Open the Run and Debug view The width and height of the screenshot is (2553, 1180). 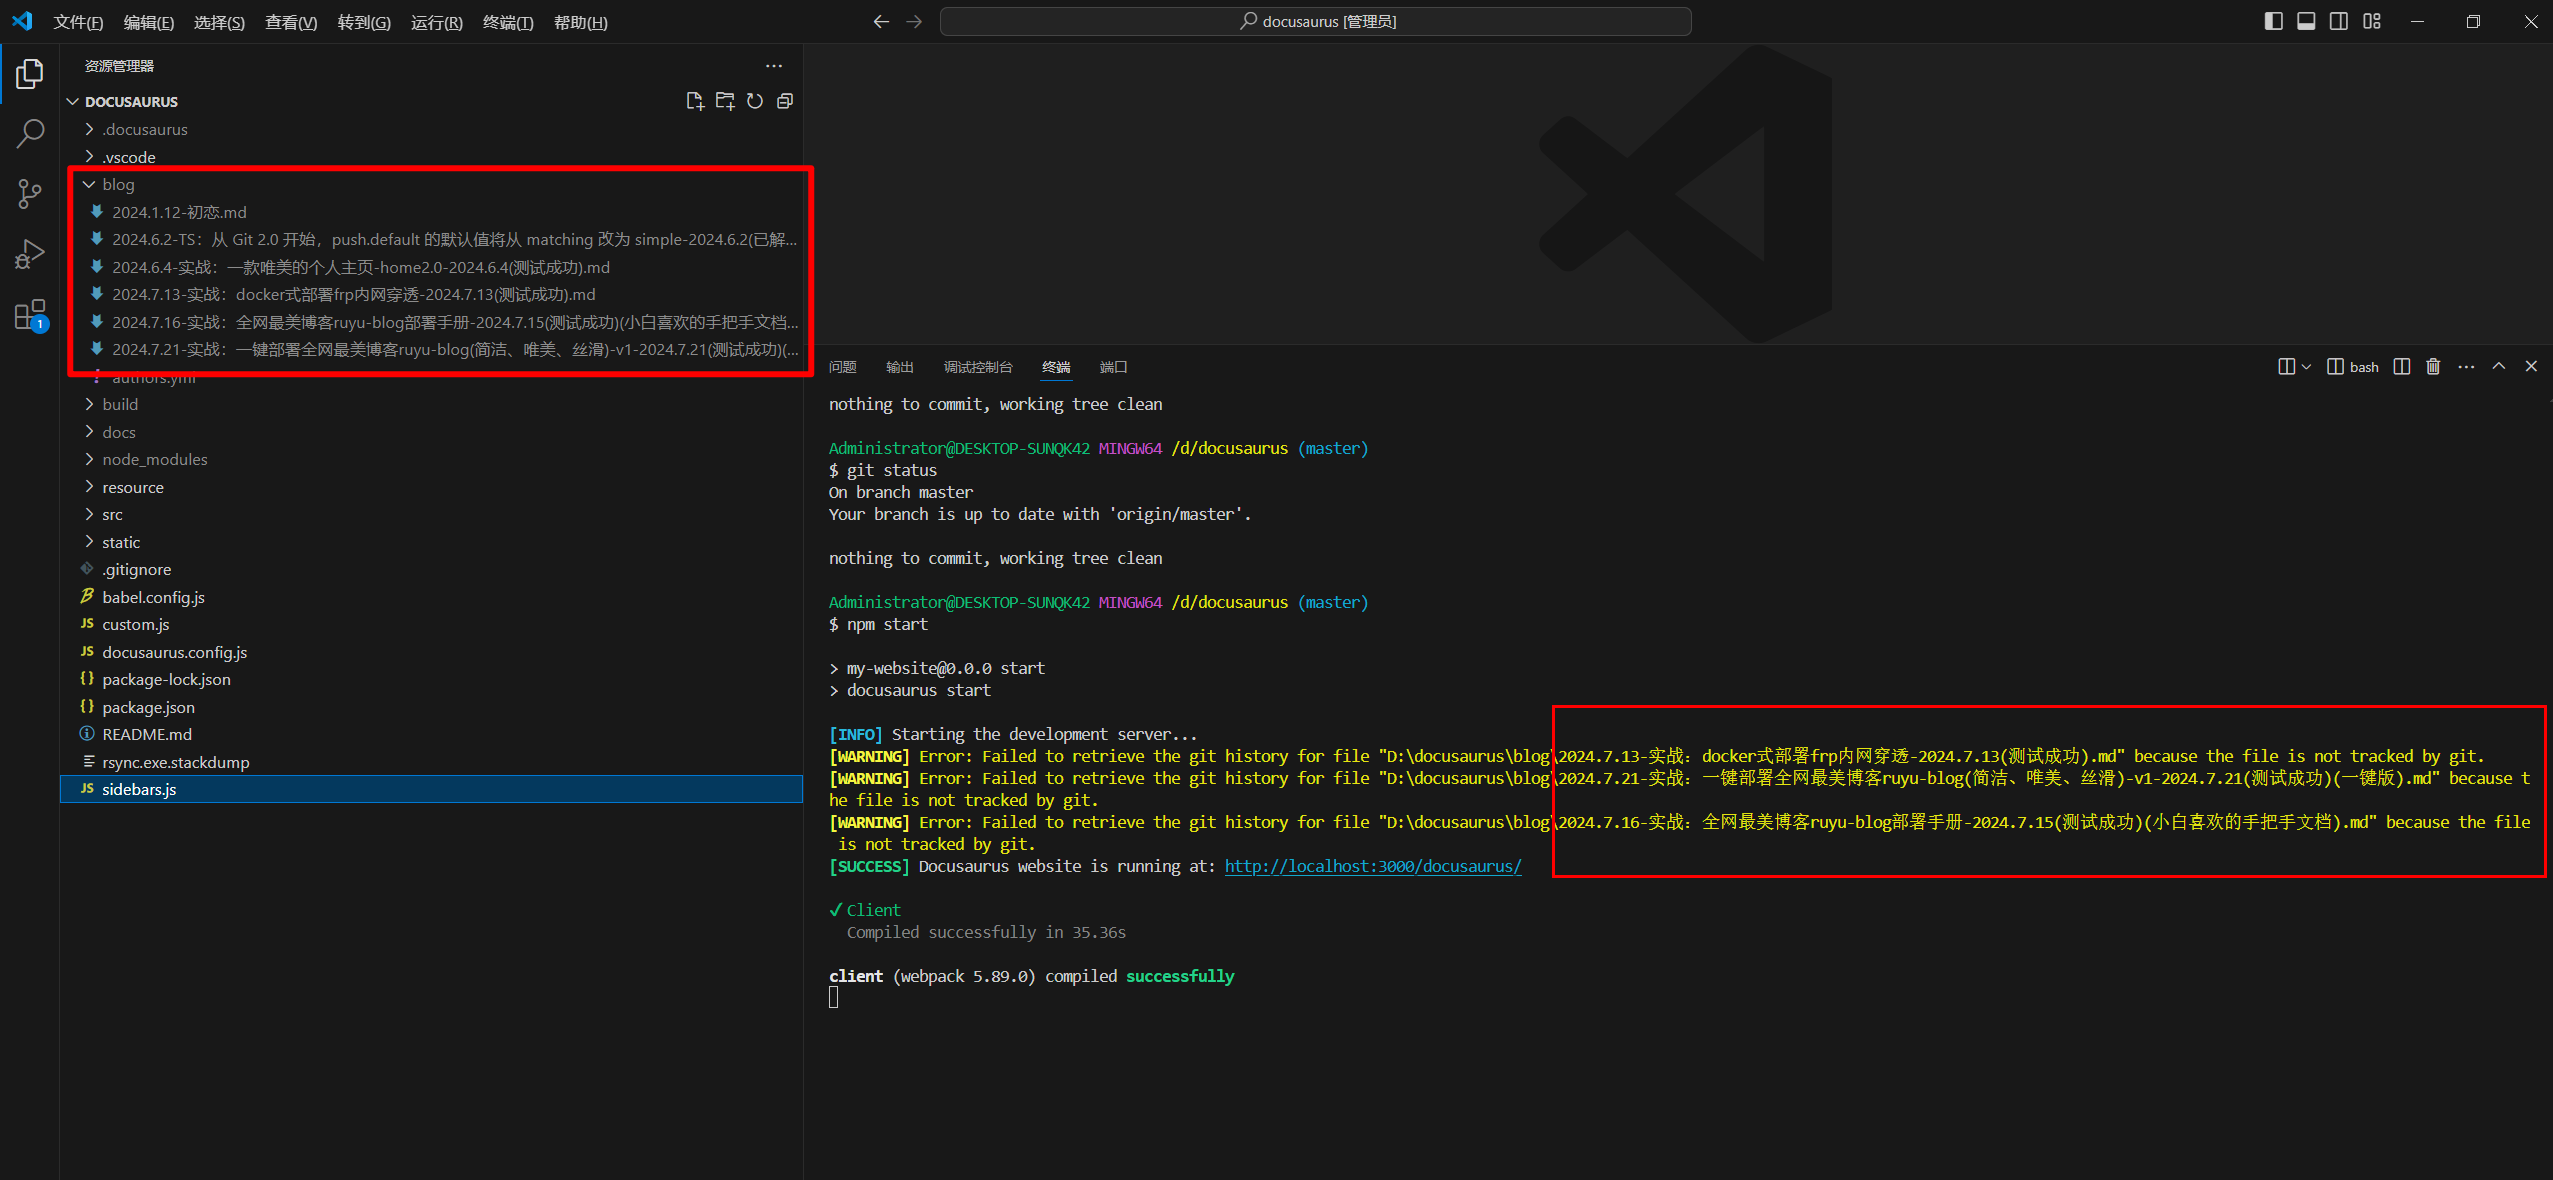click(30, 254)
